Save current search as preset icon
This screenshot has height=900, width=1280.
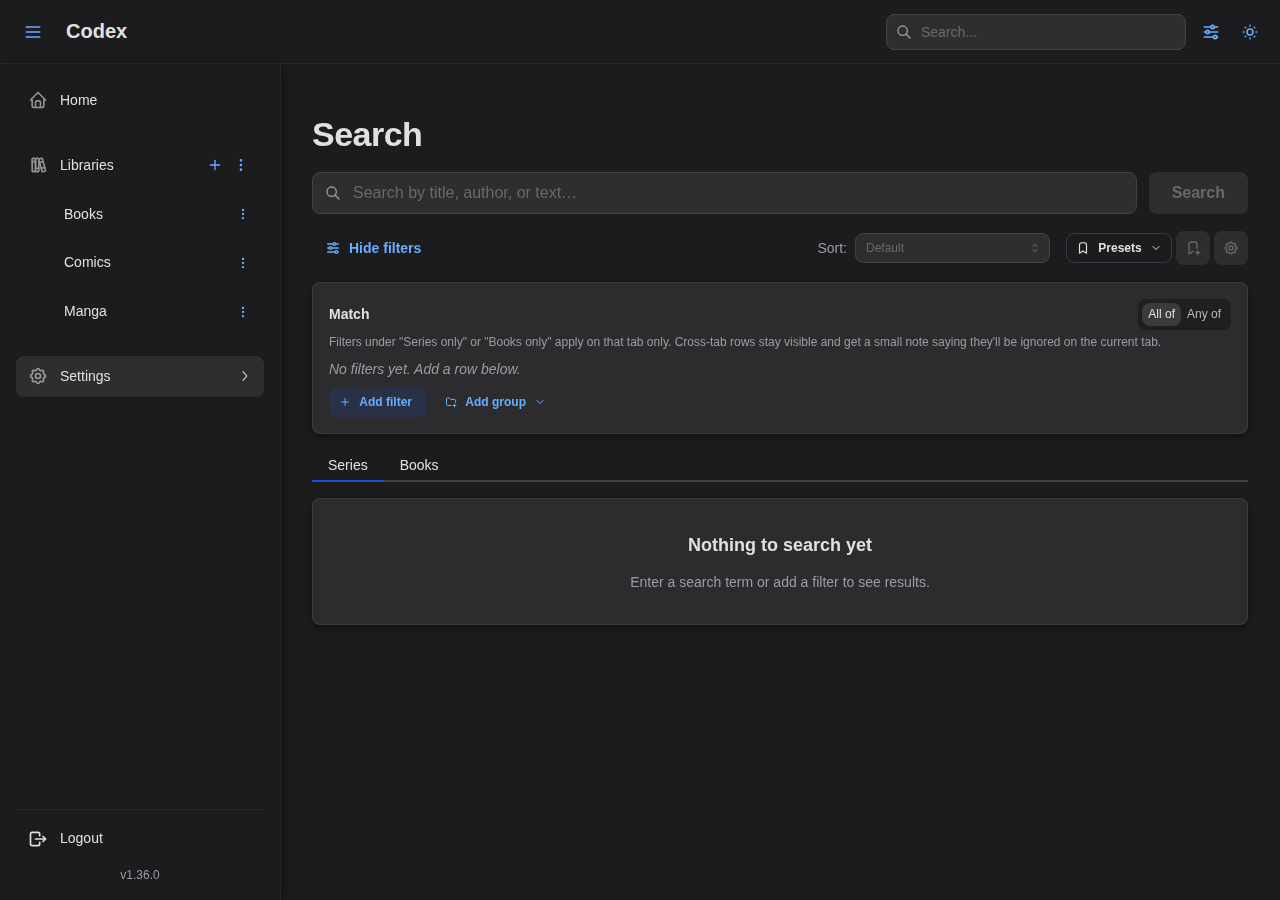1193,248
